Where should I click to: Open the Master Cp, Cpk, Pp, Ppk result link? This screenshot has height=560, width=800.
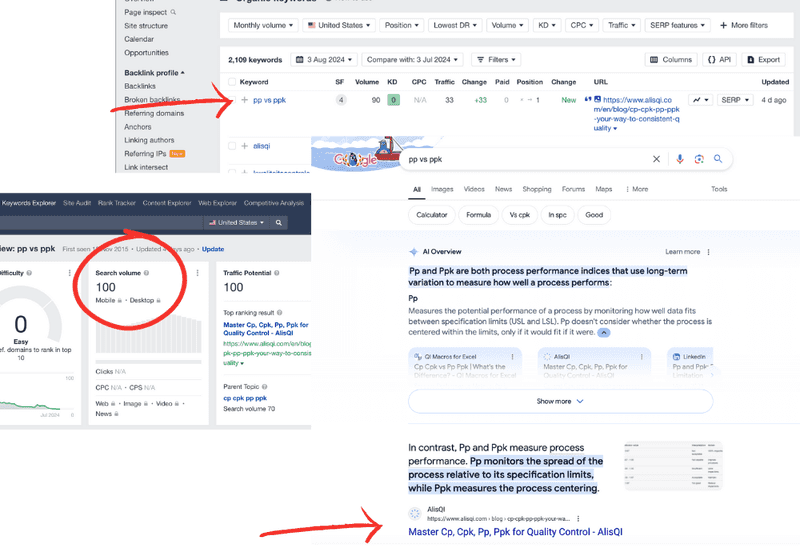pyautogui.click(x=515, y=532)
